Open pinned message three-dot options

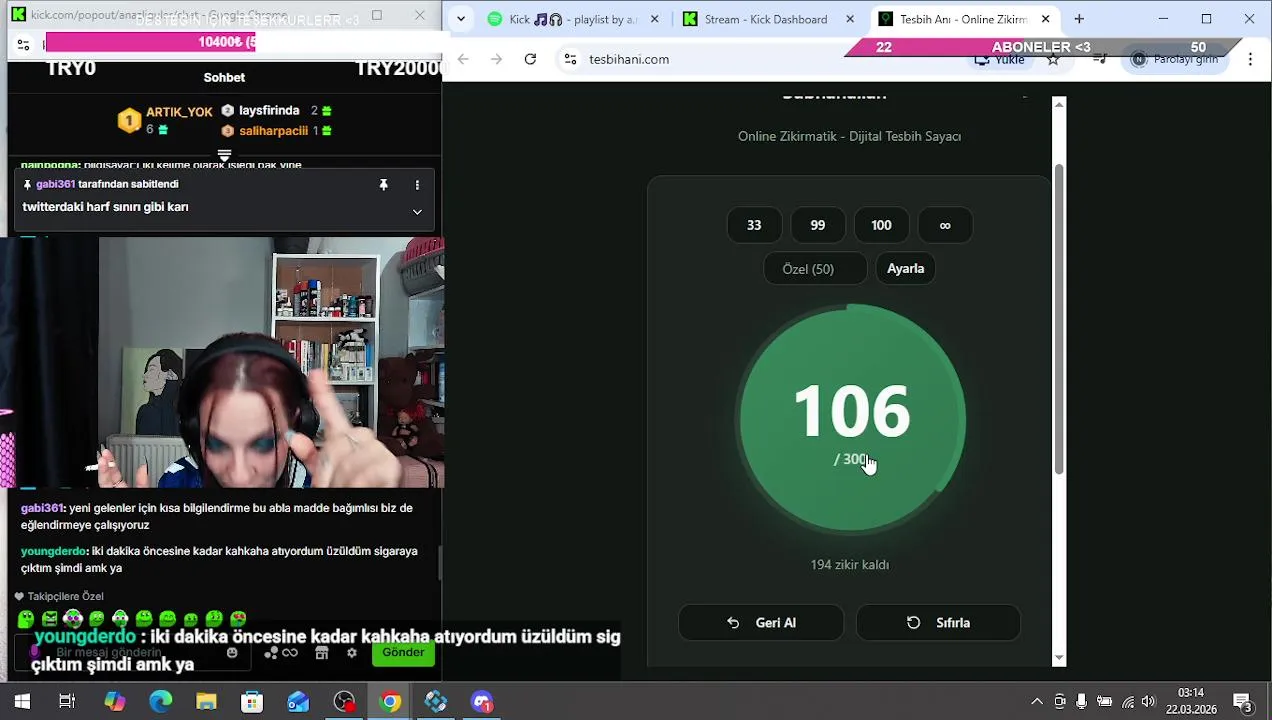tap(417, 185)
